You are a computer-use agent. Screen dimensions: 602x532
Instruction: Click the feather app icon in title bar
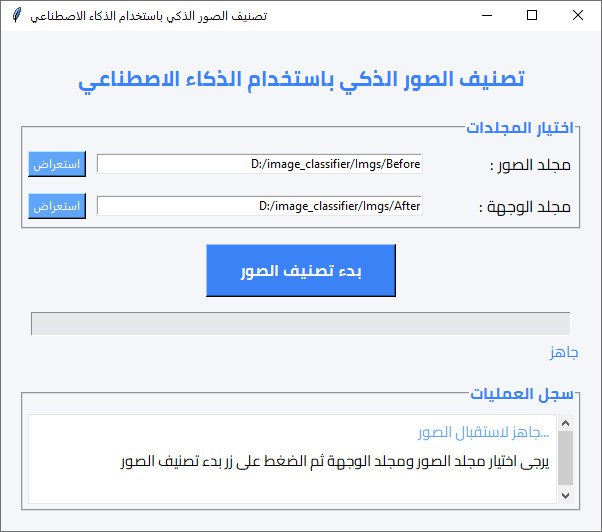tap(16, 15)
